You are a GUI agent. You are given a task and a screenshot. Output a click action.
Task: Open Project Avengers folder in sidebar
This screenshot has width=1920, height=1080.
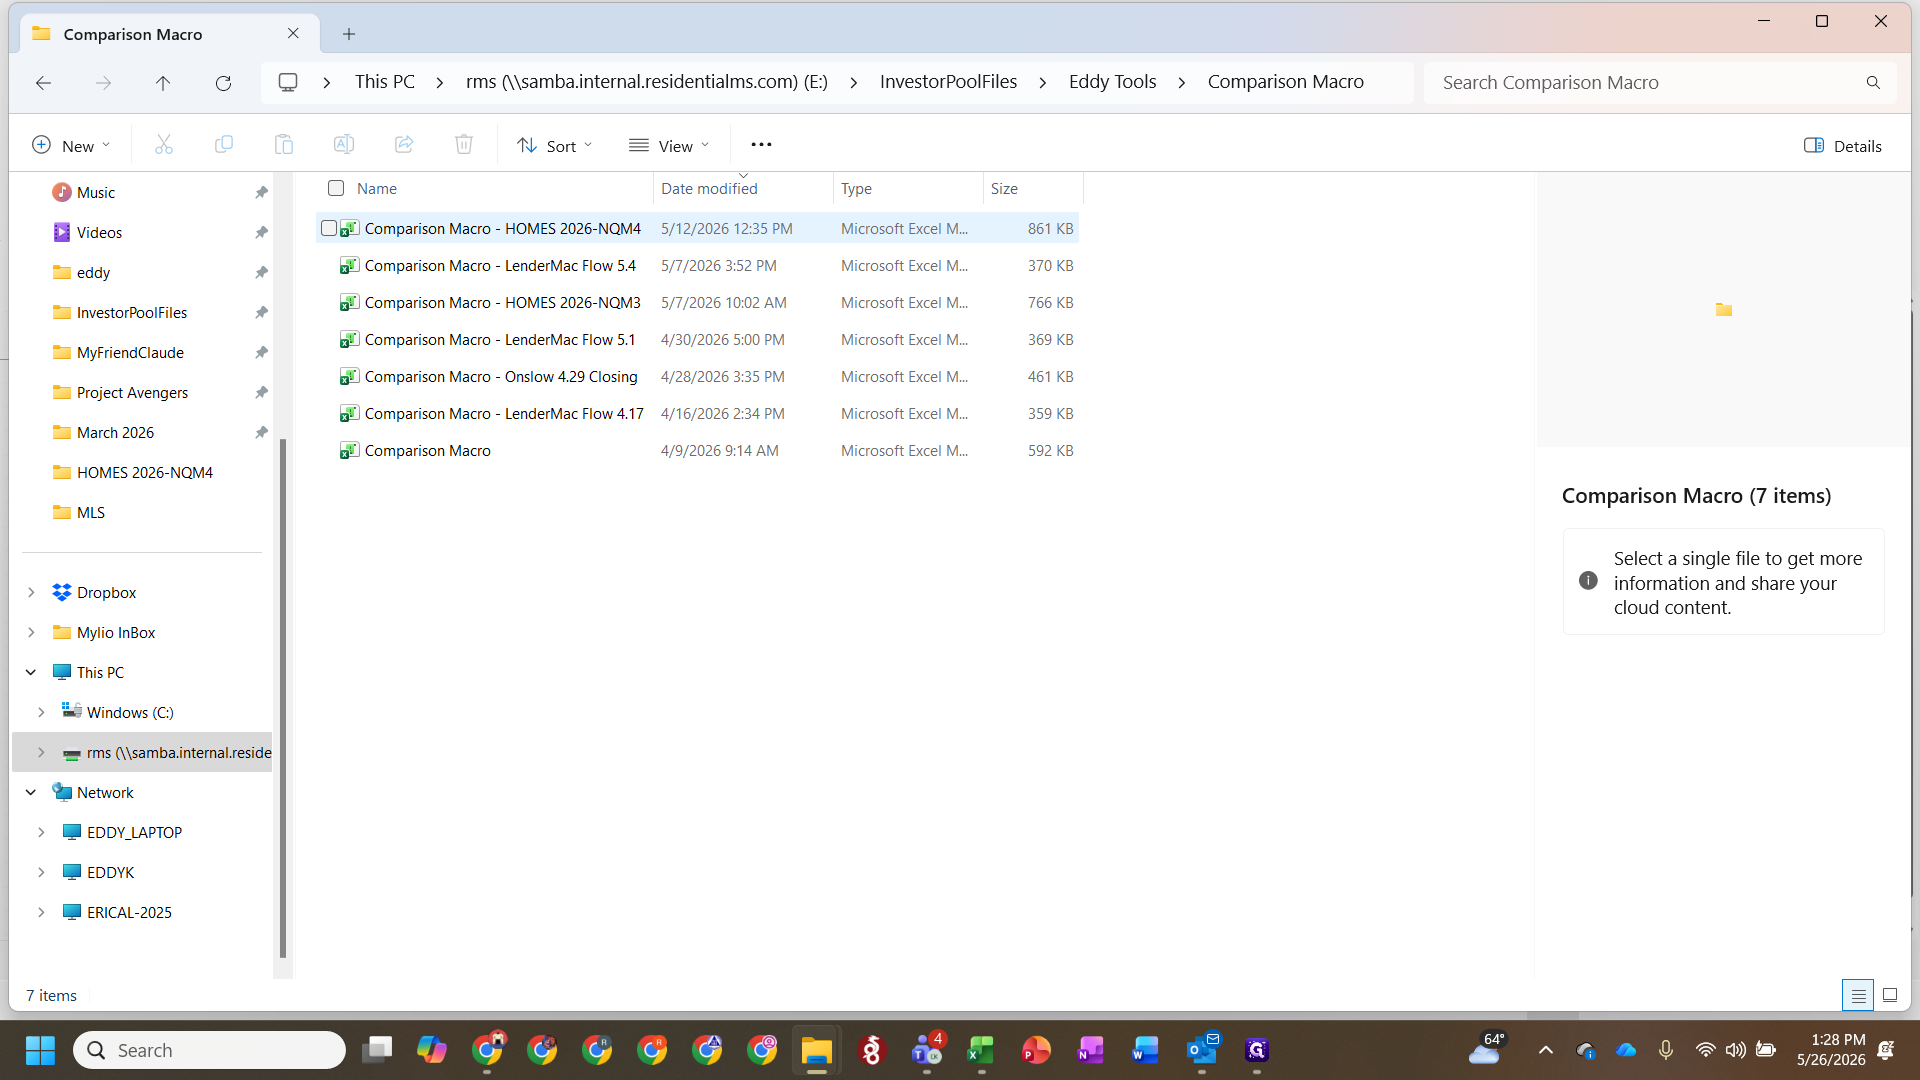132,392
